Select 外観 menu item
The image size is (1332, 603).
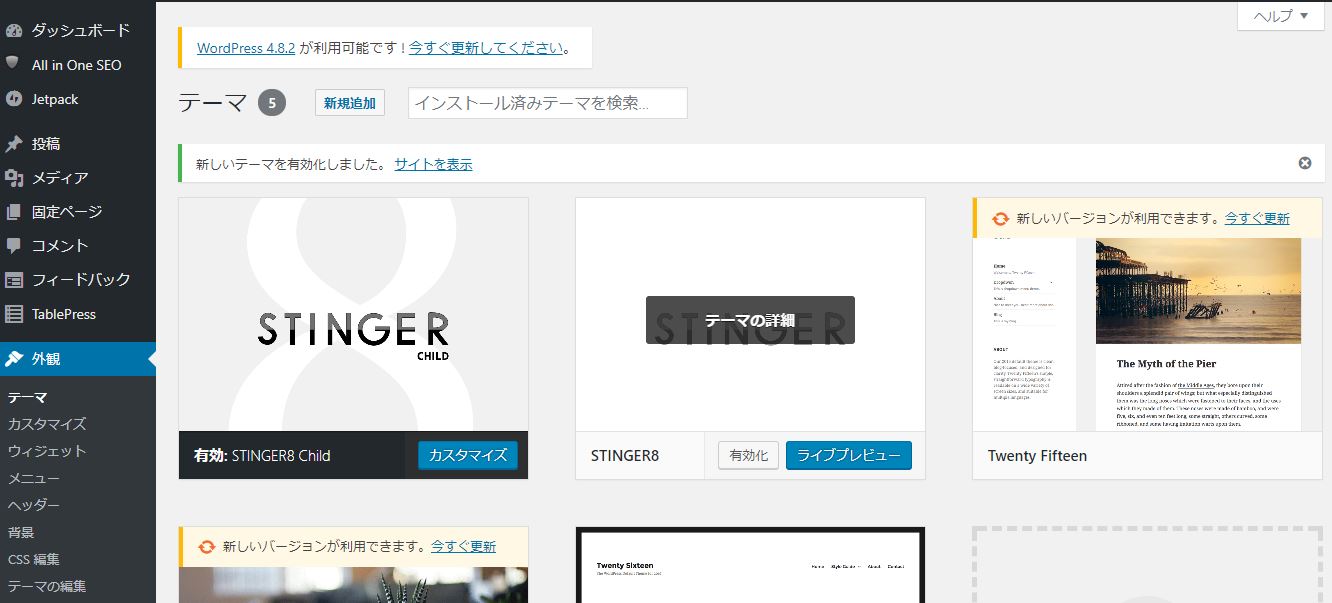[78, 359]
